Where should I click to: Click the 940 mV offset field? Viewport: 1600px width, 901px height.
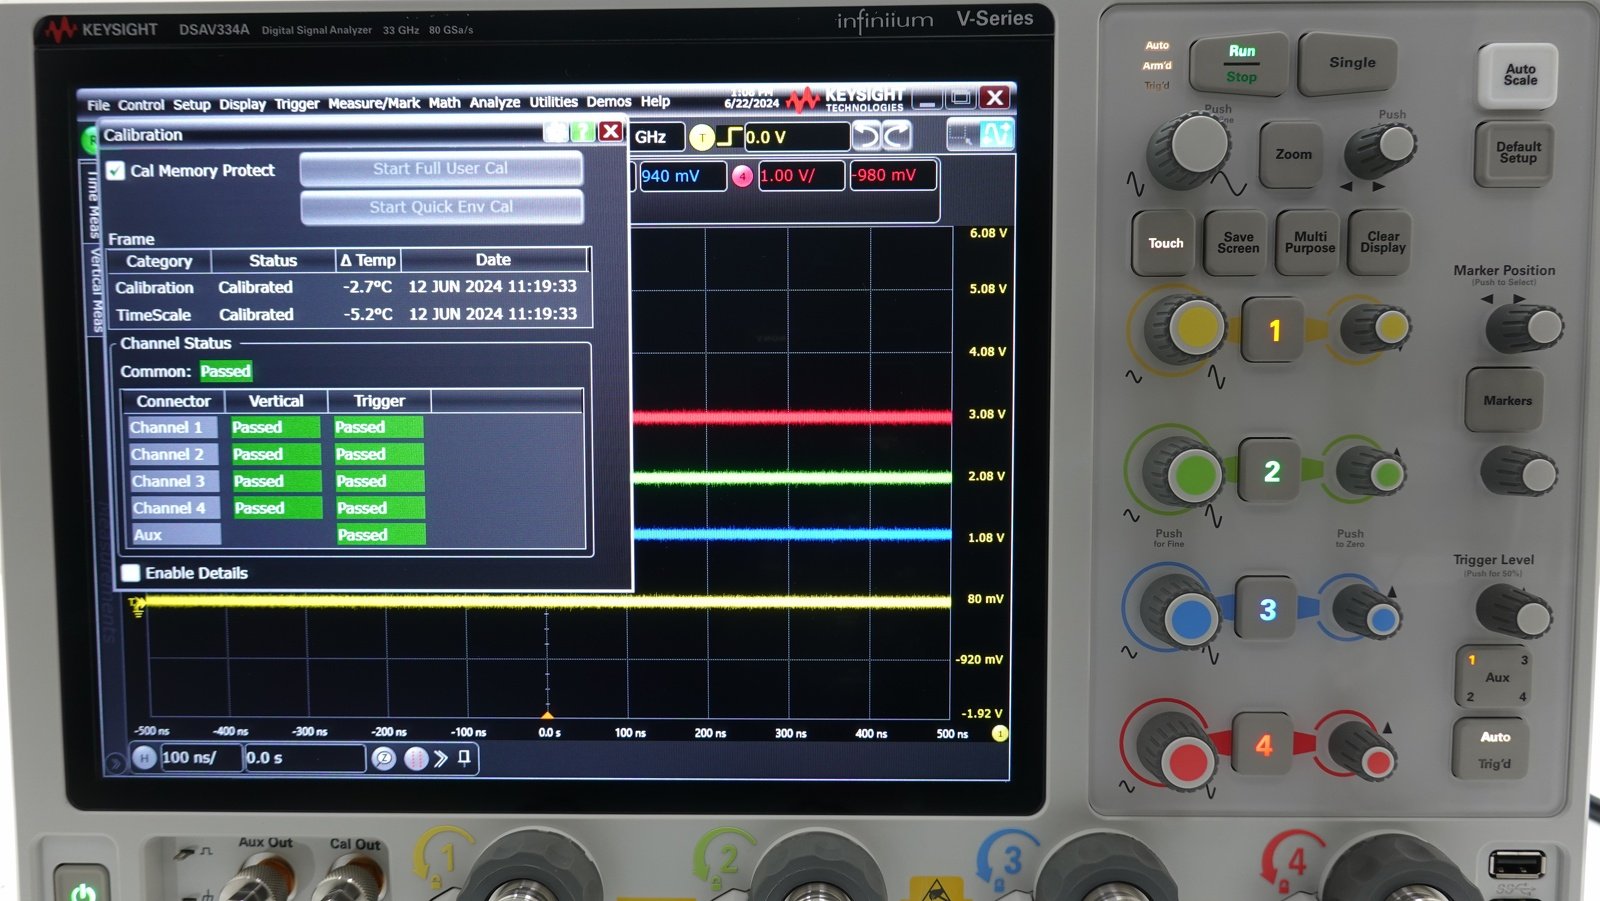pyautogui.click(x=681, y=176)
